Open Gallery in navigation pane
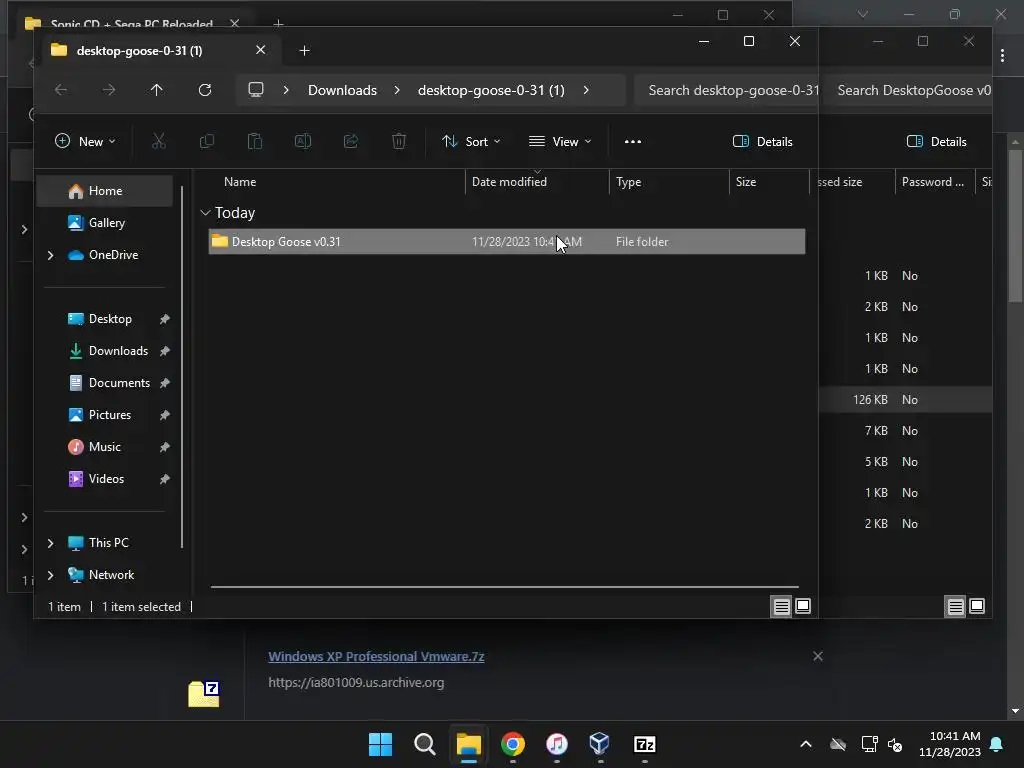Viewport: 1024px width, 768px height. [x=104, y=223]
